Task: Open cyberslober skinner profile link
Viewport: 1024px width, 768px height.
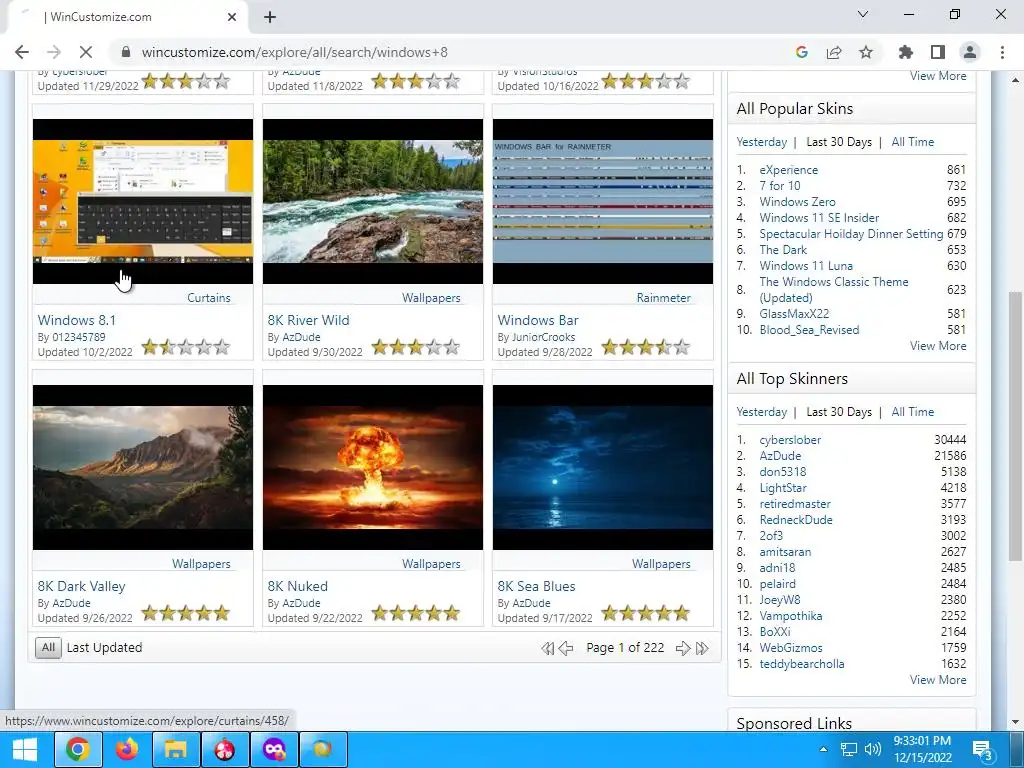Action: 790,440
